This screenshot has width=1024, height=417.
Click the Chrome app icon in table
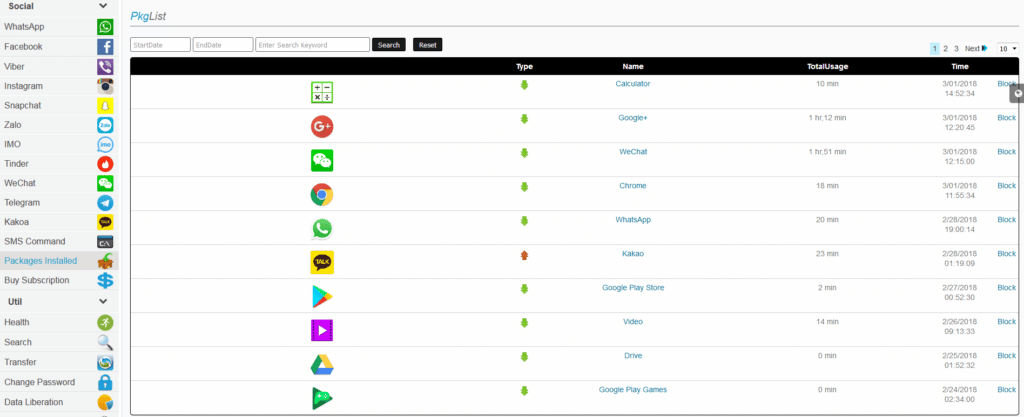coord(322,194)
